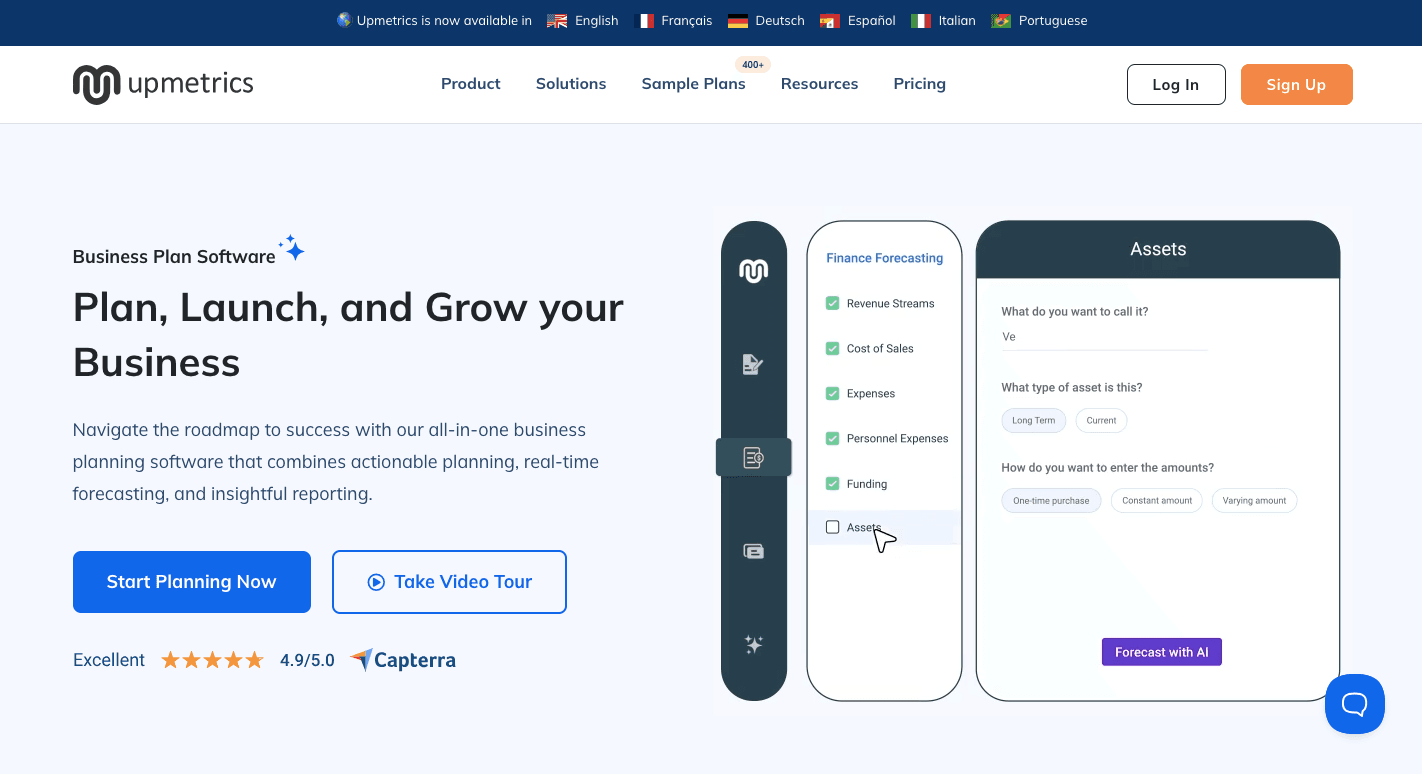Image resolution: width=1422 pixels, height=774 pixels.
Task: Select One-time purchase amount option
Action: point(1051,500)
